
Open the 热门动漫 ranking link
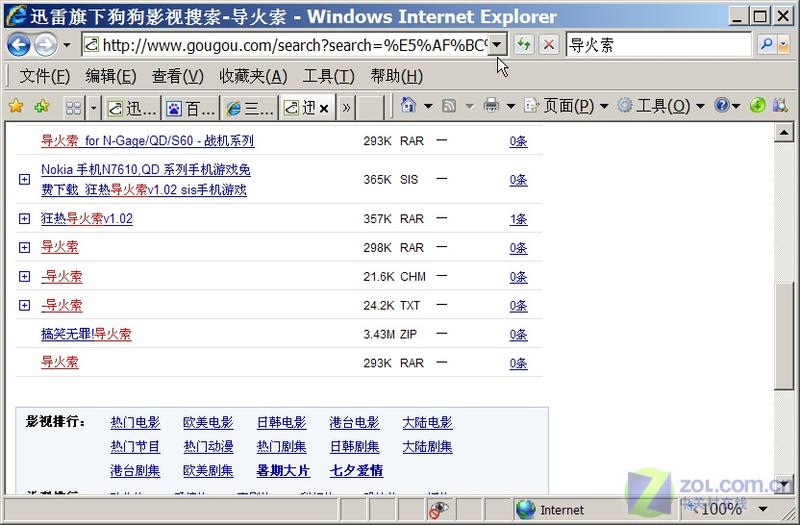(x=208, y=446)
